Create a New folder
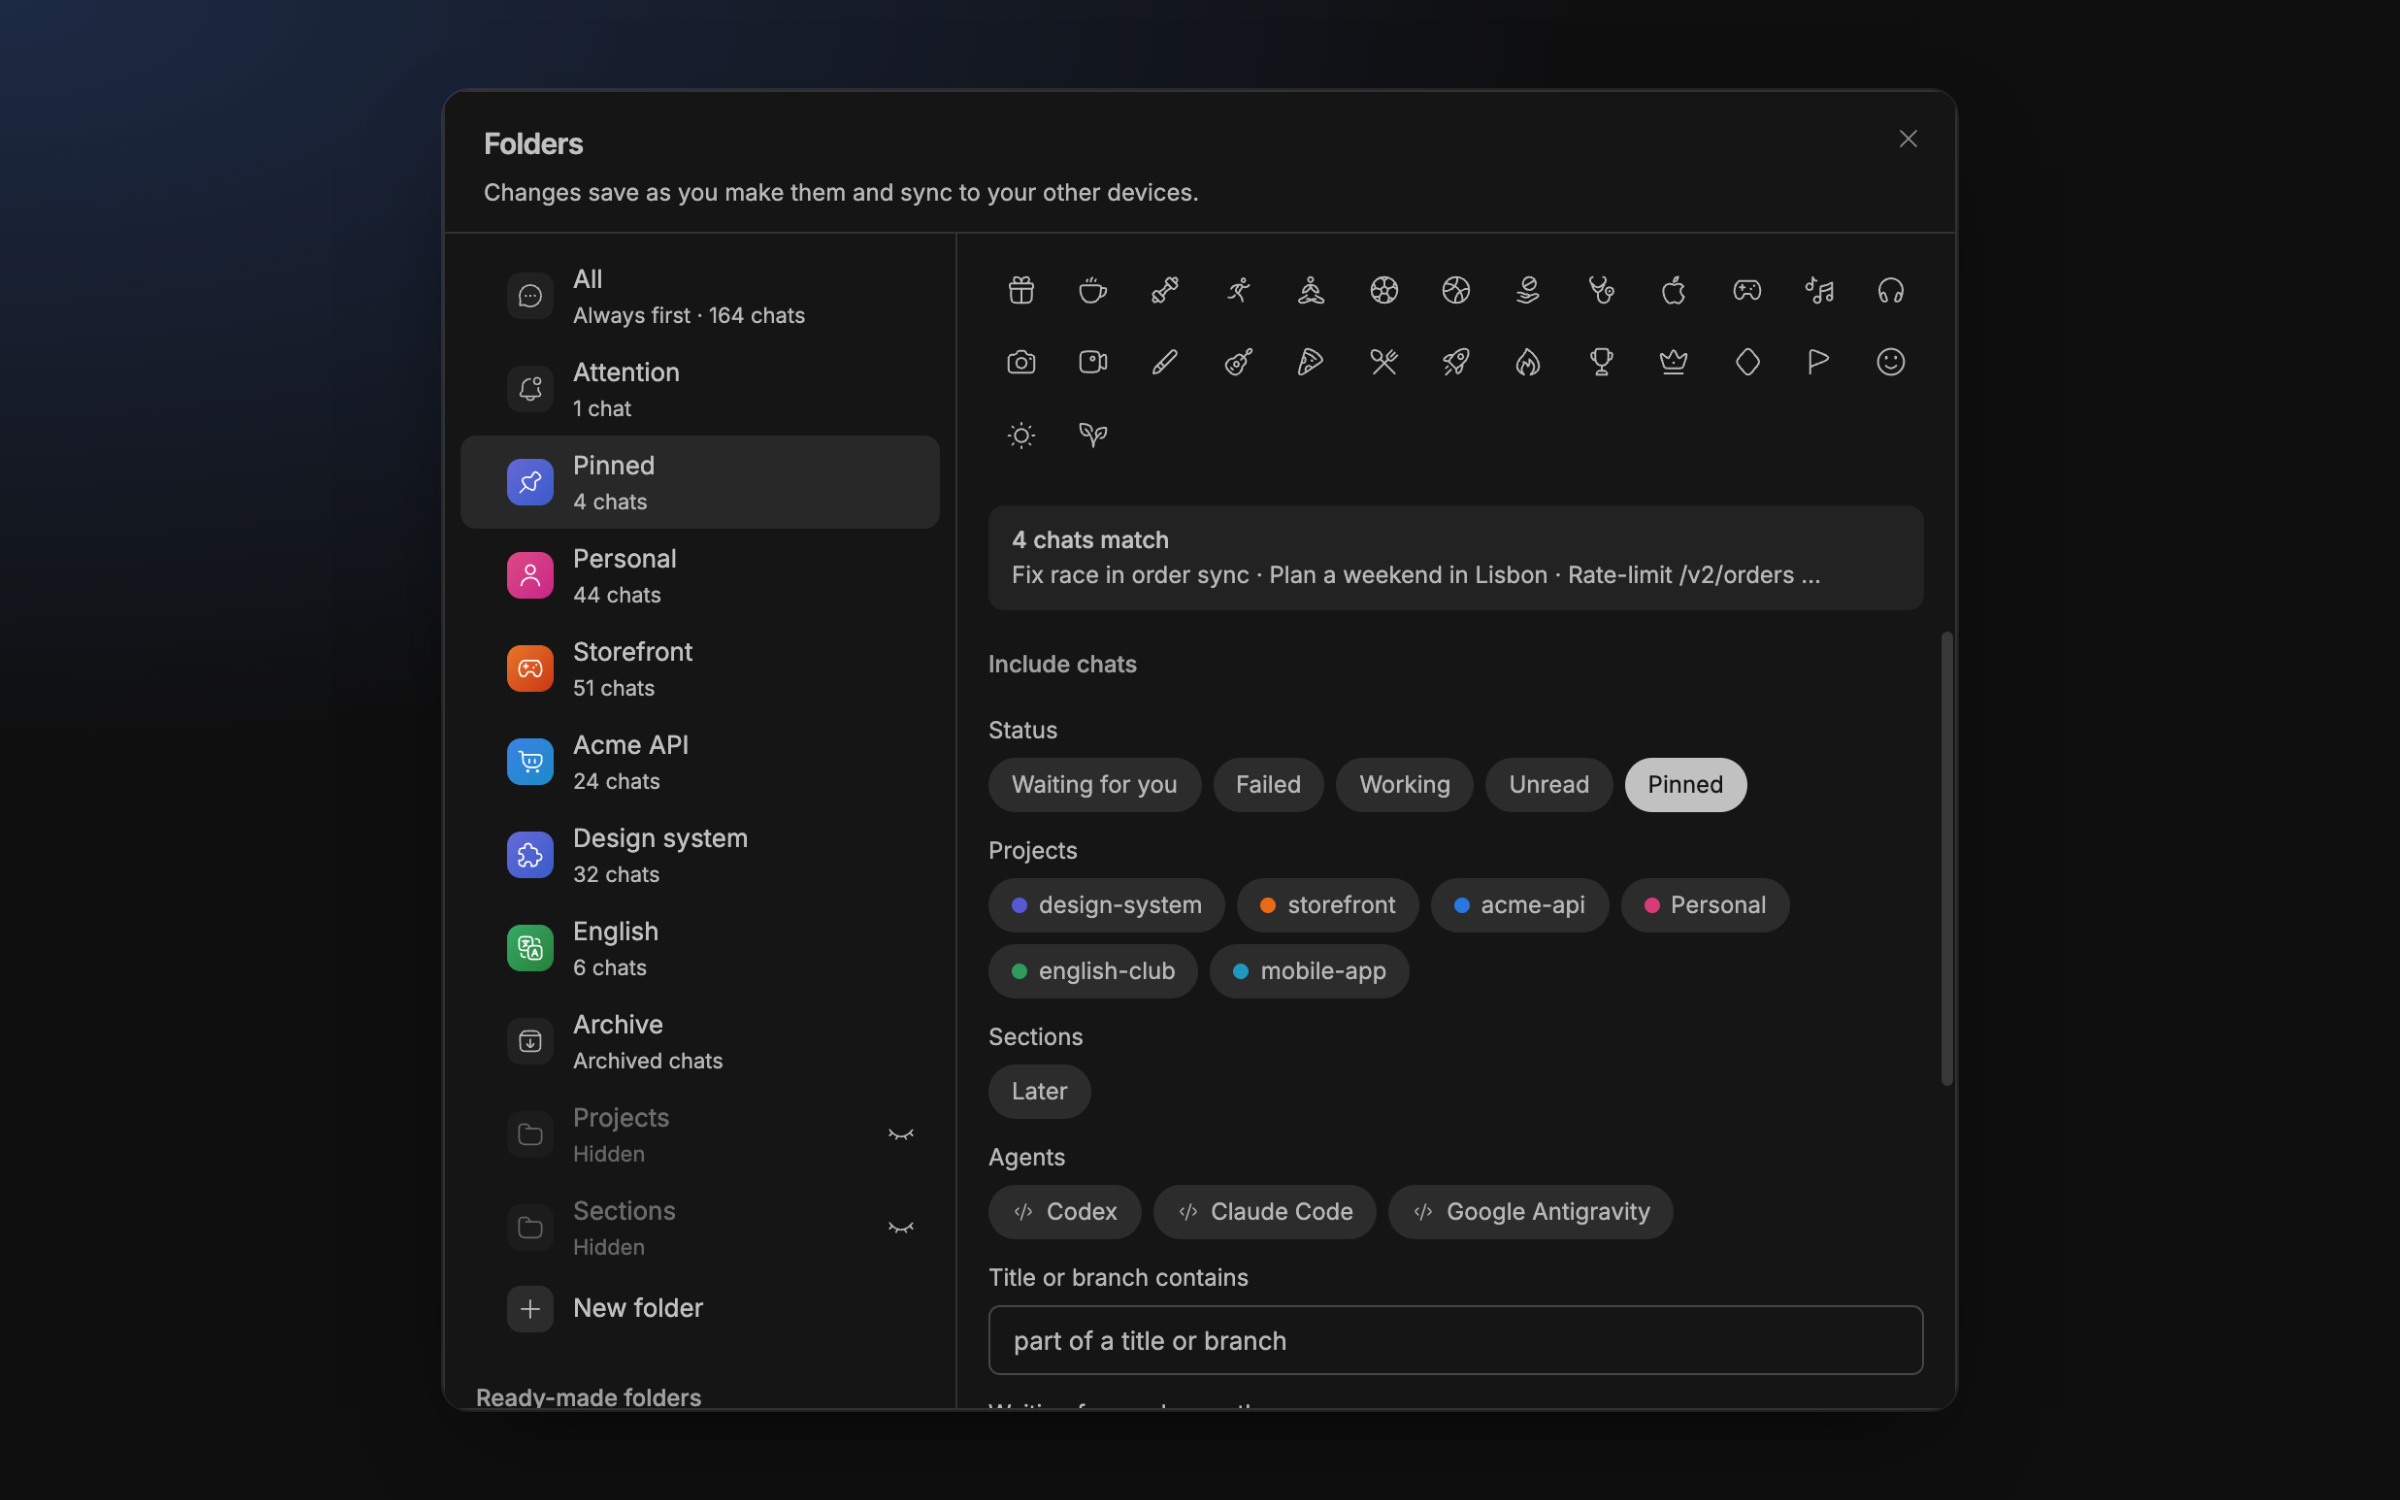The width and height of the screenshot is (2400, 1500). coord(700,1308)
